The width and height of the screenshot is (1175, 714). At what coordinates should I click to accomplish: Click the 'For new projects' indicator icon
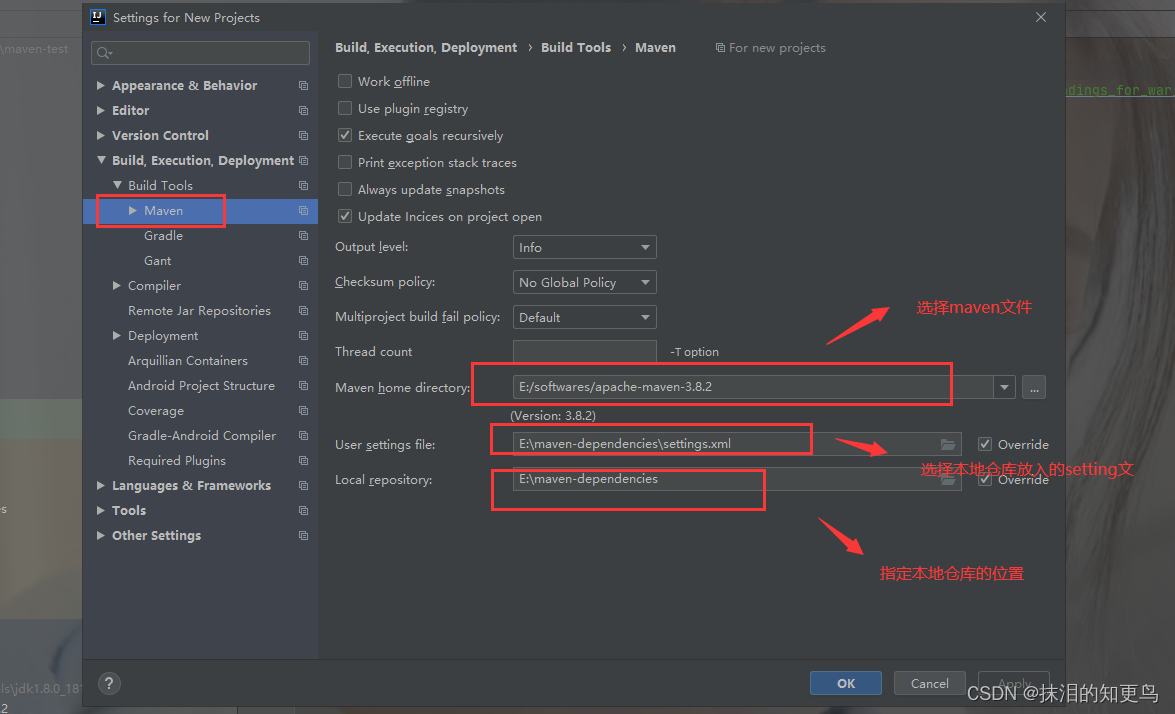pos(720,48)
